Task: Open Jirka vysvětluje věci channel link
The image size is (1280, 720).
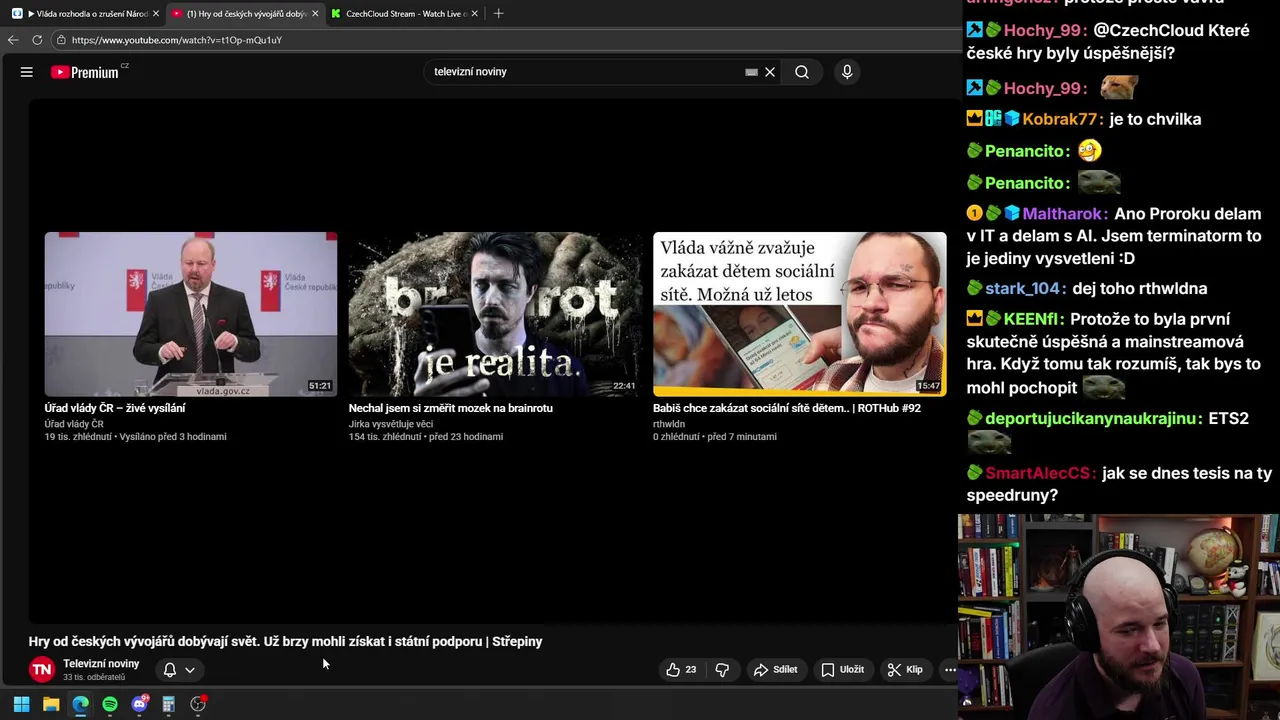Action: tap(391, 424)
